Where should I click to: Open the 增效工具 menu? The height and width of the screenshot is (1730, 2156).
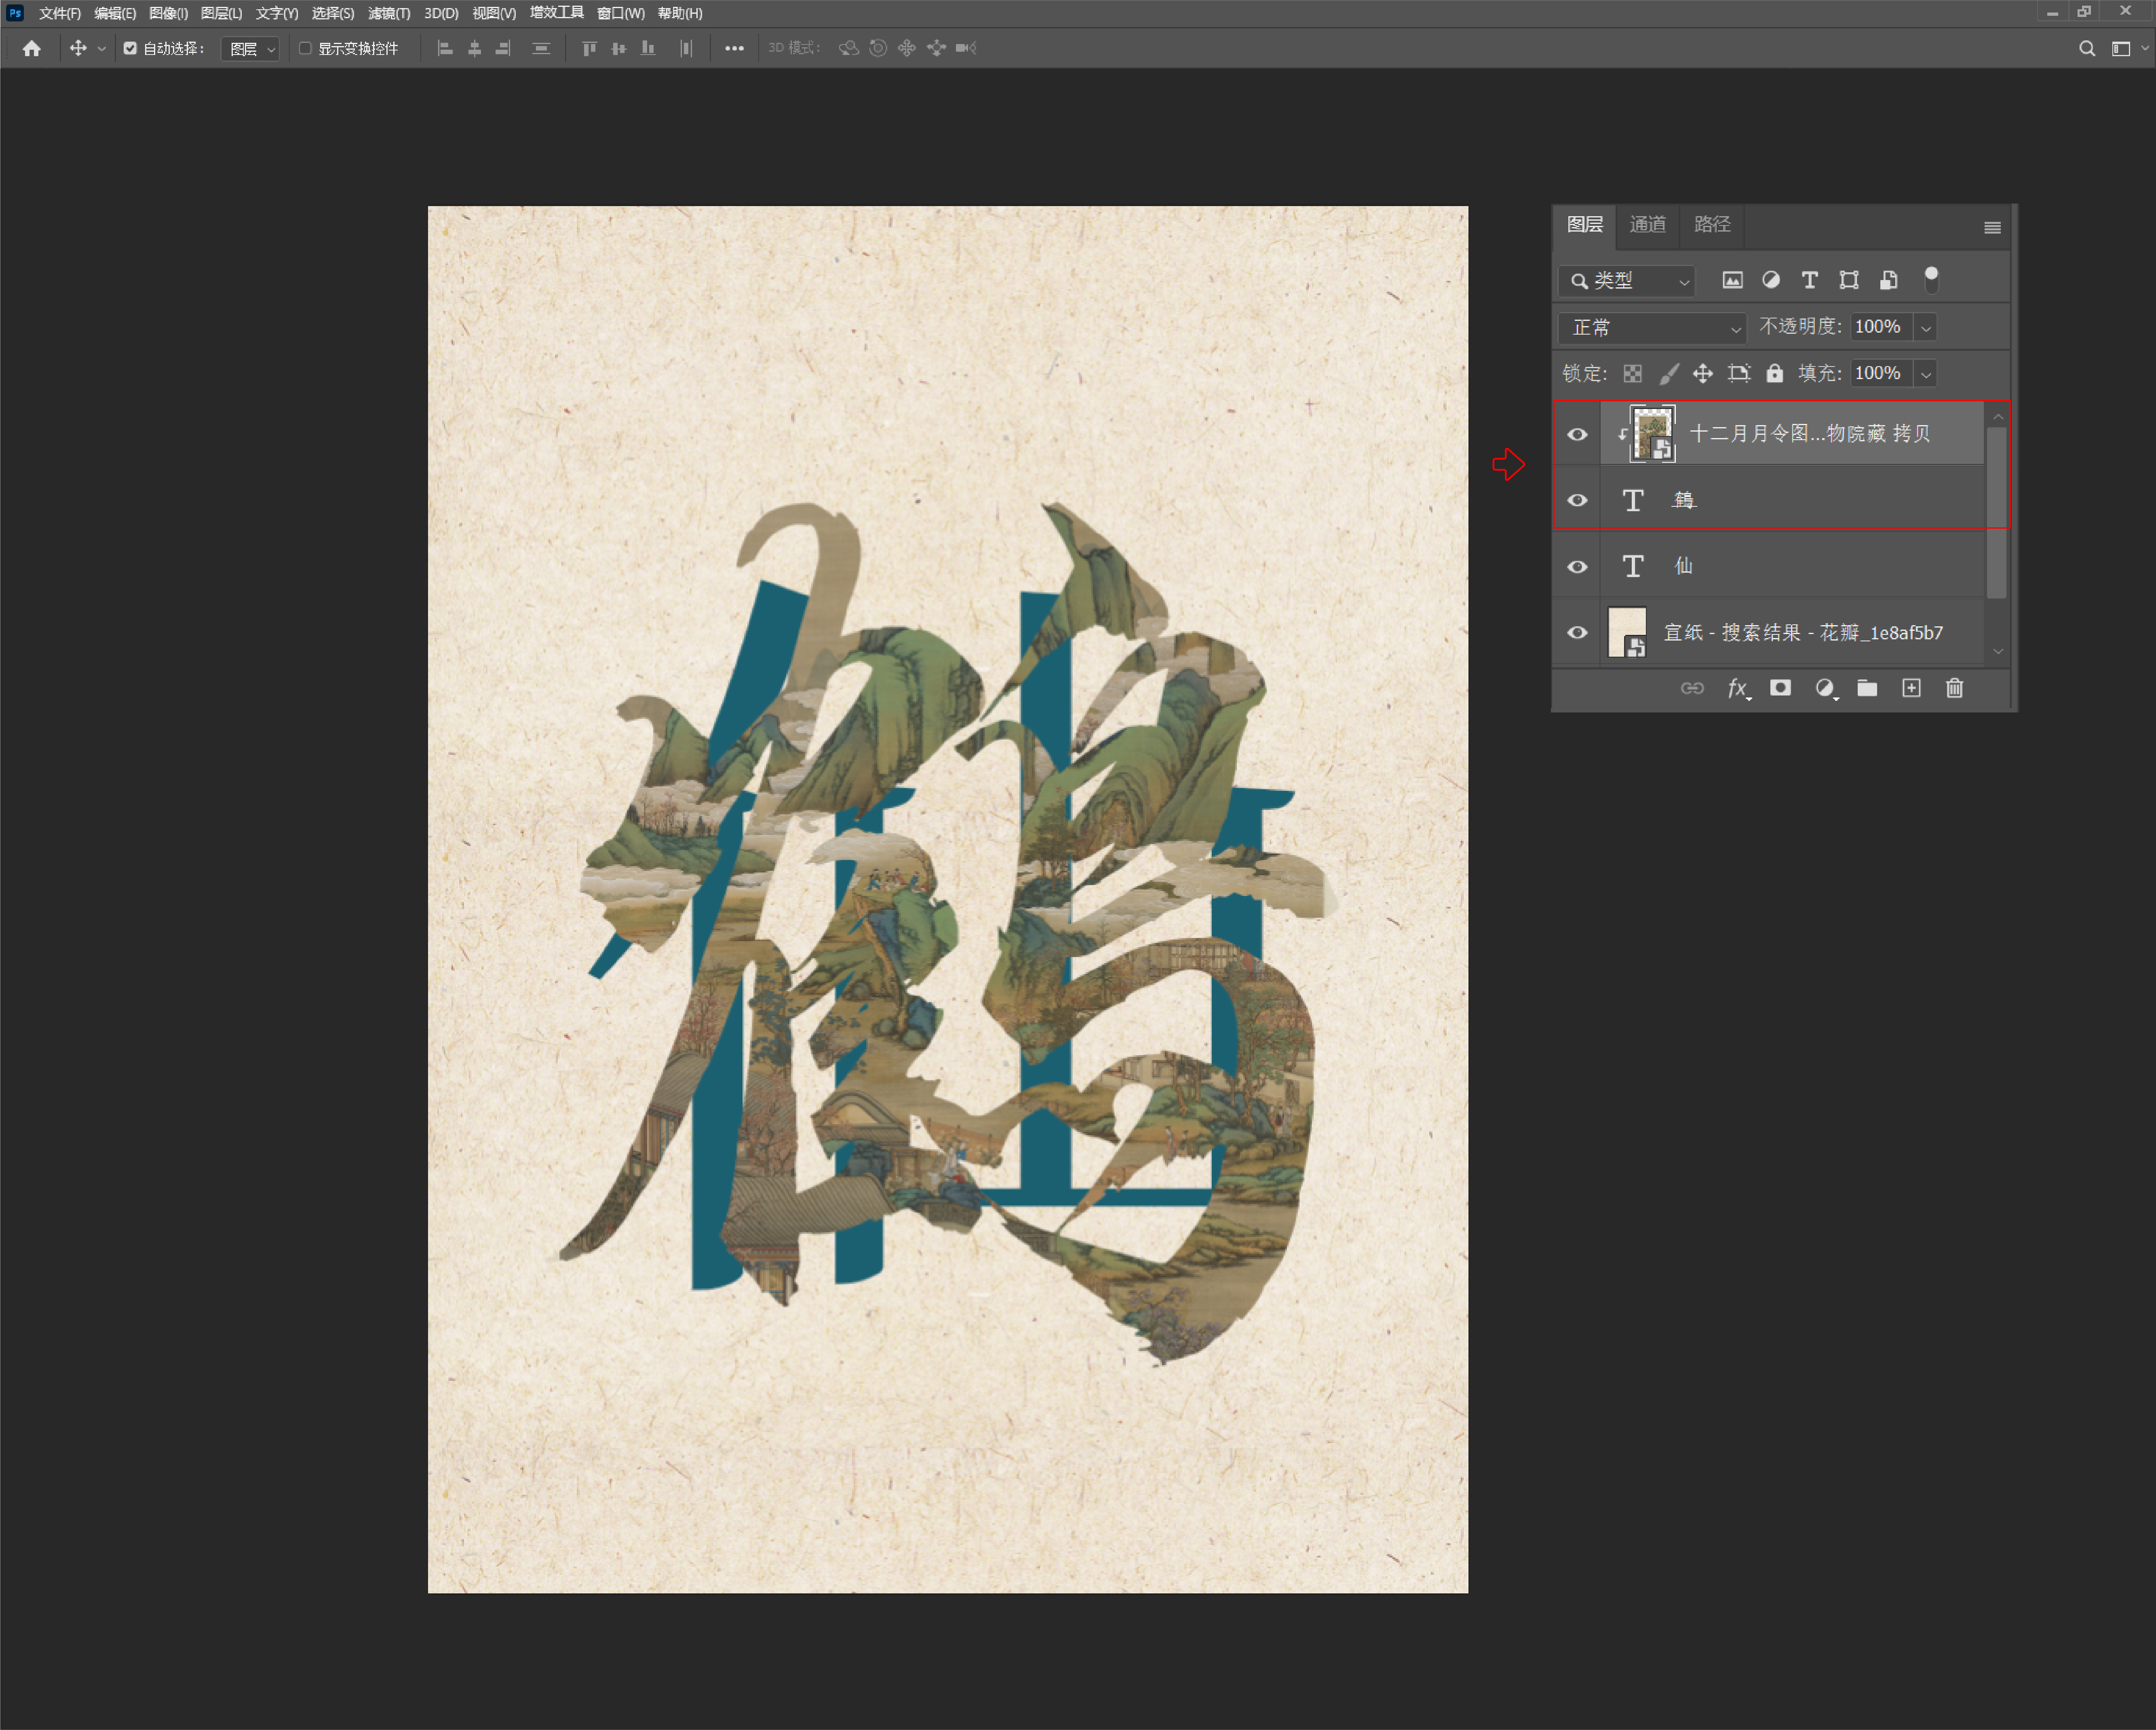tap(556, 13)
